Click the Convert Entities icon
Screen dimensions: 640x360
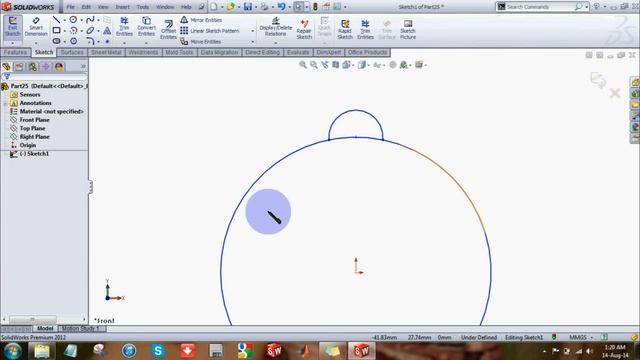tap(146, 27)
